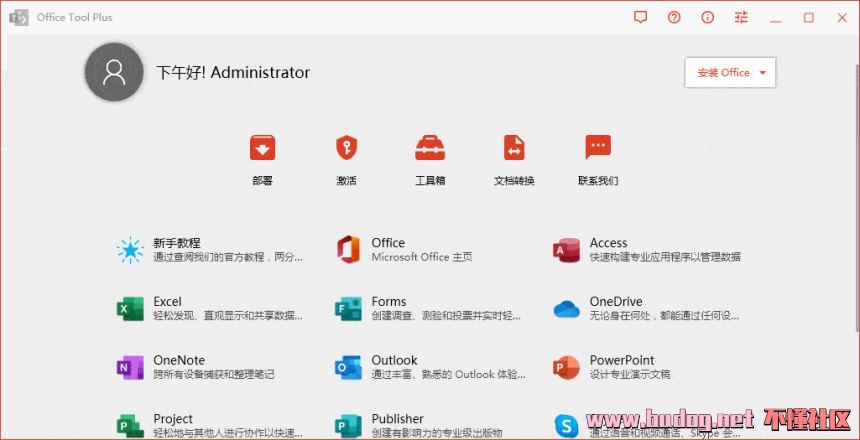Open the Office title link
This screenshot has width=860, height=440.
point(388,243)
